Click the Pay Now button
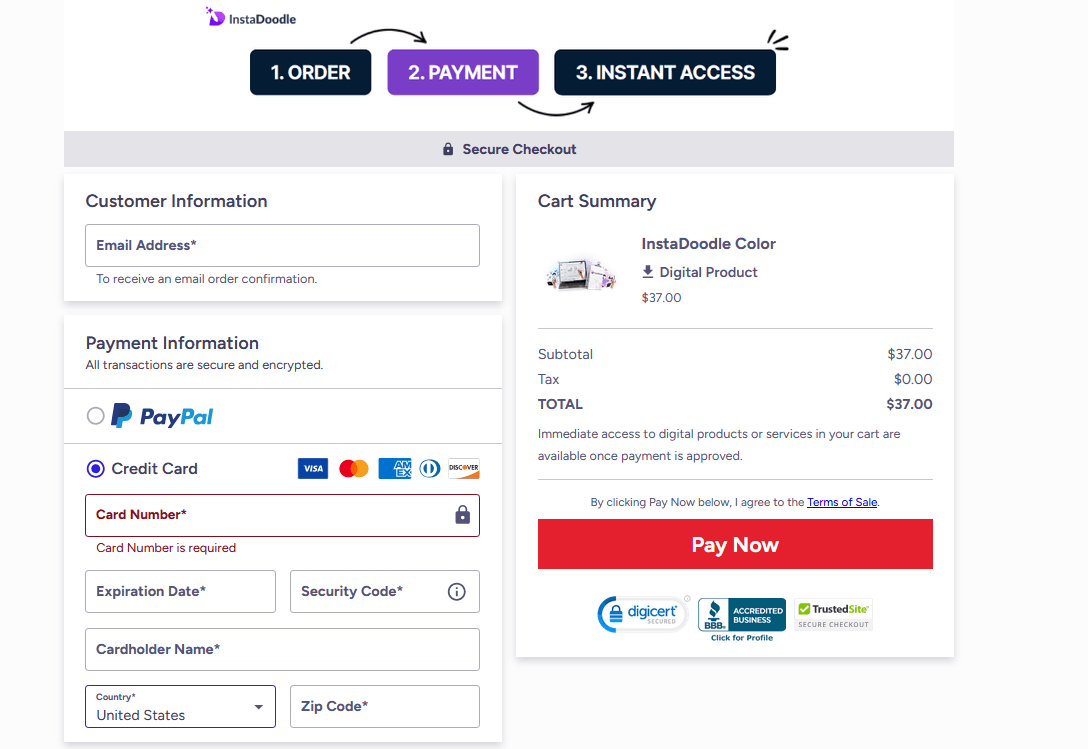Screen dimensions: 1088x749 pos(735,544)
